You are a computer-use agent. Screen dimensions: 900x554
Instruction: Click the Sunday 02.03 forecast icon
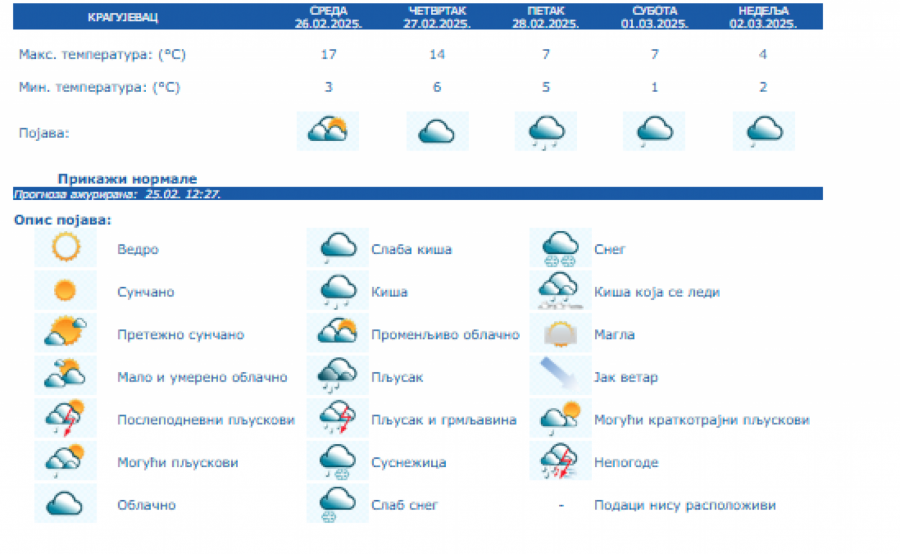pyautogui.click(x=764, y=131)
